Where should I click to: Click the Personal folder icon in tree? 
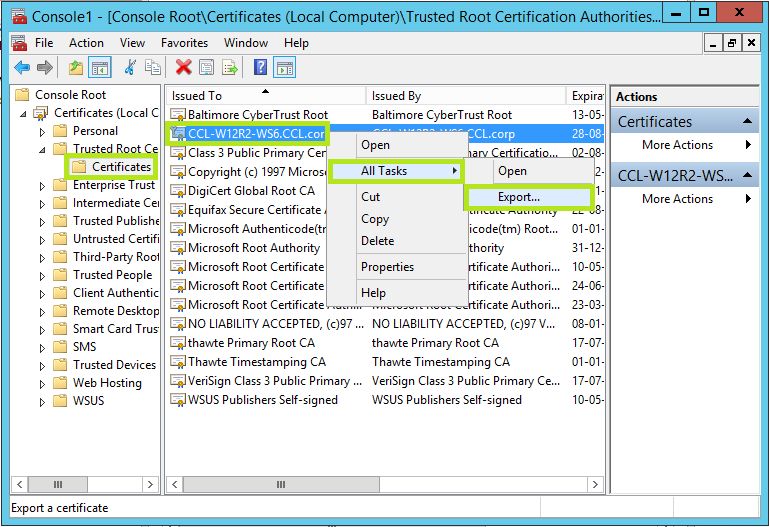(x=60, y=131)
